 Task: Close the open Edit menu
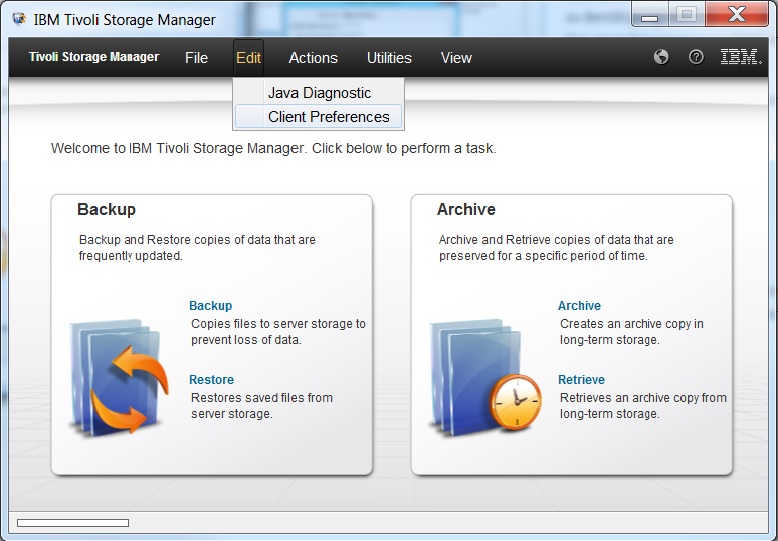248,58
